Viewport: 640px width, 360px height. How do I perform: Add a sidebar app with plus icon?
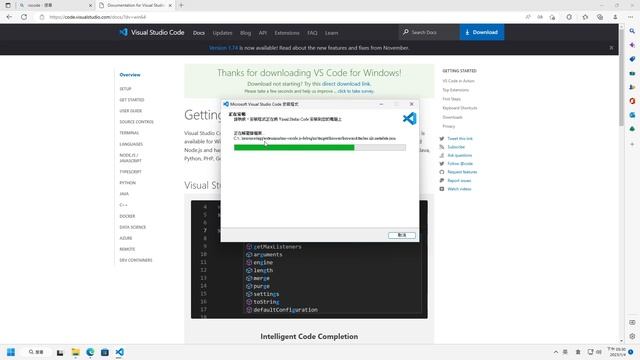pyautogui.click(x=632, y=144)
